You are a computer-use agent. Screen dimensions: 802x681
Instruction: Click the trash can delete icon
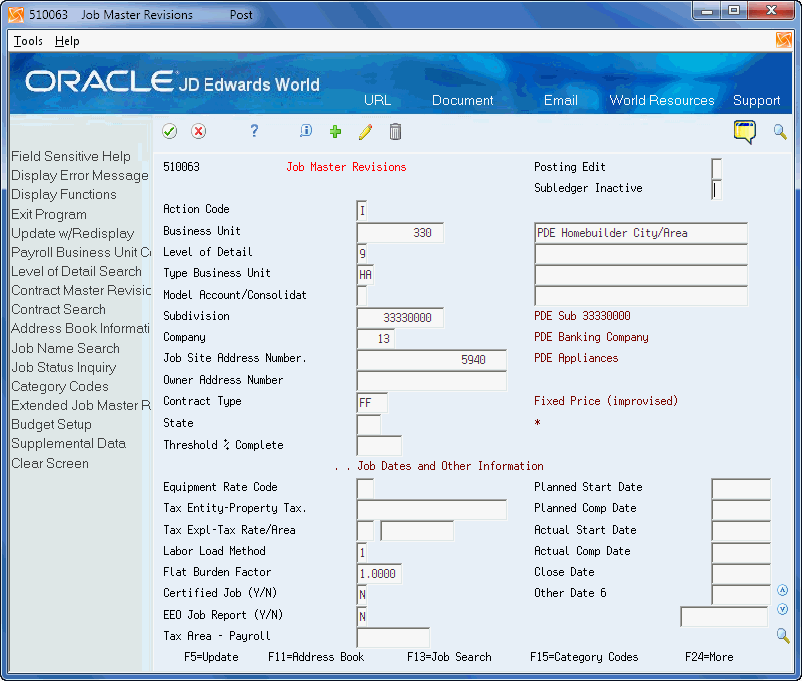click(395, 131)
